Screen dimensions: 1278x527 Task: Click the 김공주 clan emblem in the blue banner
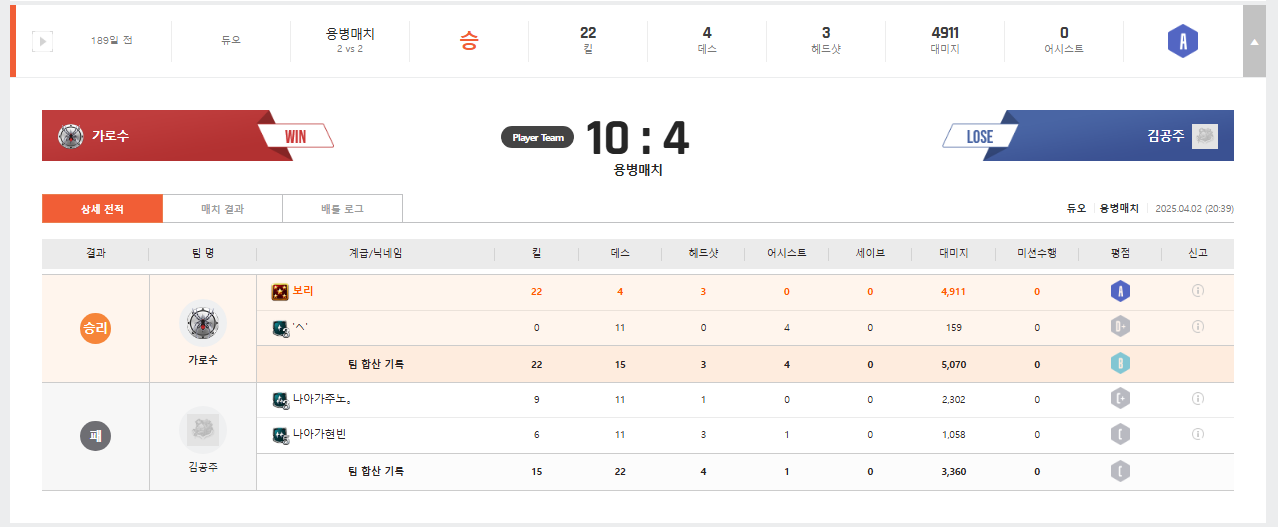(x=1205, y=136)
